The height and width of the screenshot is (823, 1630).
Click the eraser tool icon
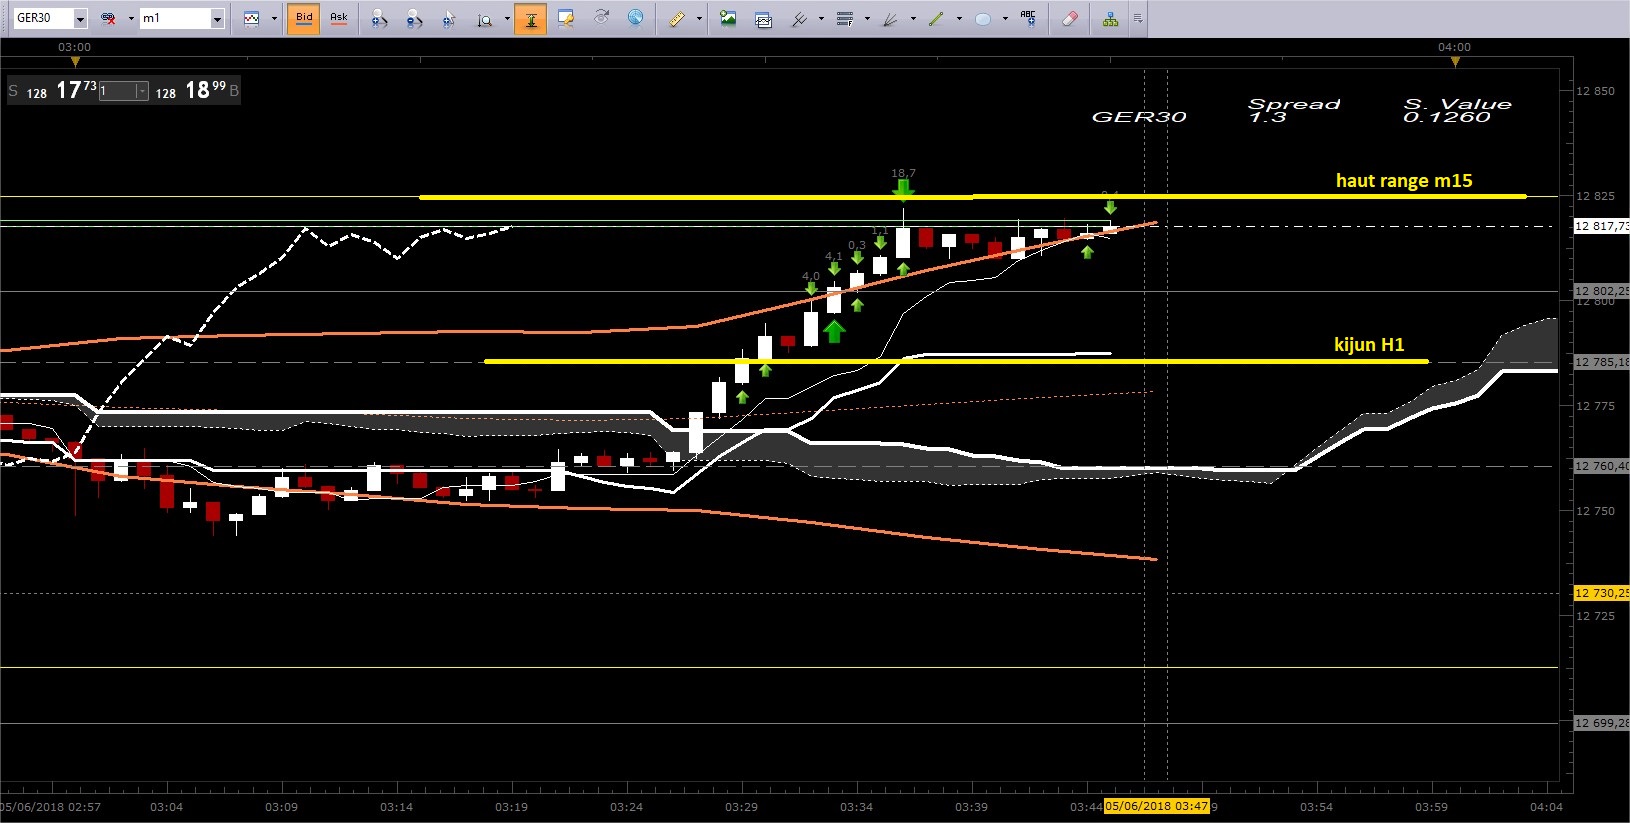coord(1070,18)
